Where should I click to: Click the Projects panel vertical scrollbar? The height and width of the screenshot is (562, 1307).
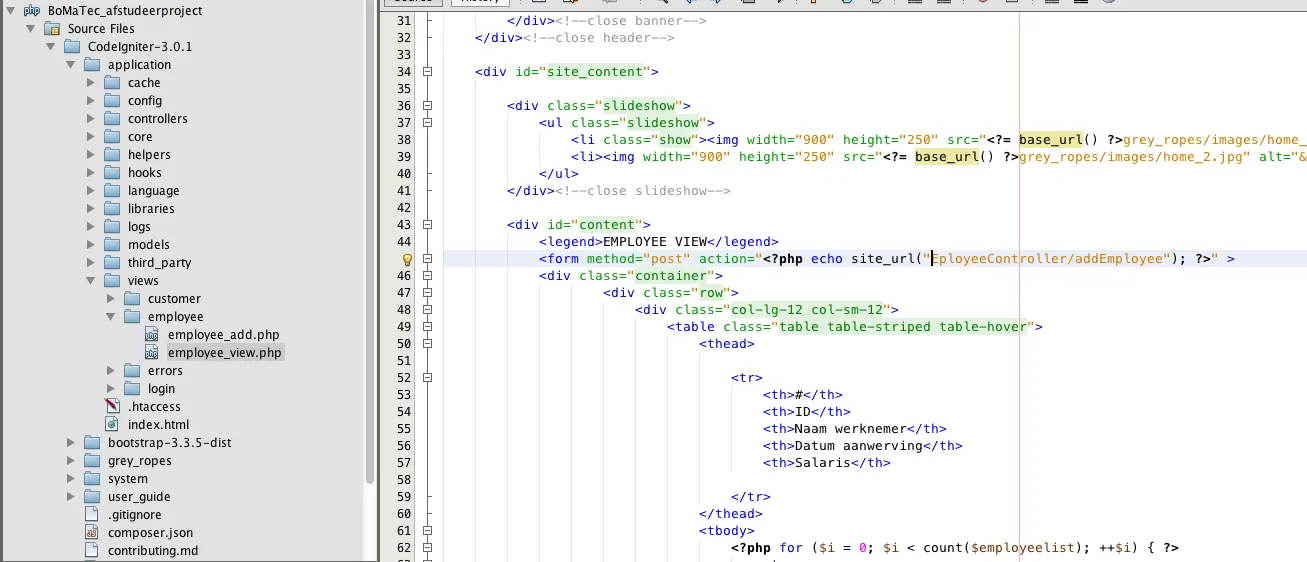tap(371, 240)
